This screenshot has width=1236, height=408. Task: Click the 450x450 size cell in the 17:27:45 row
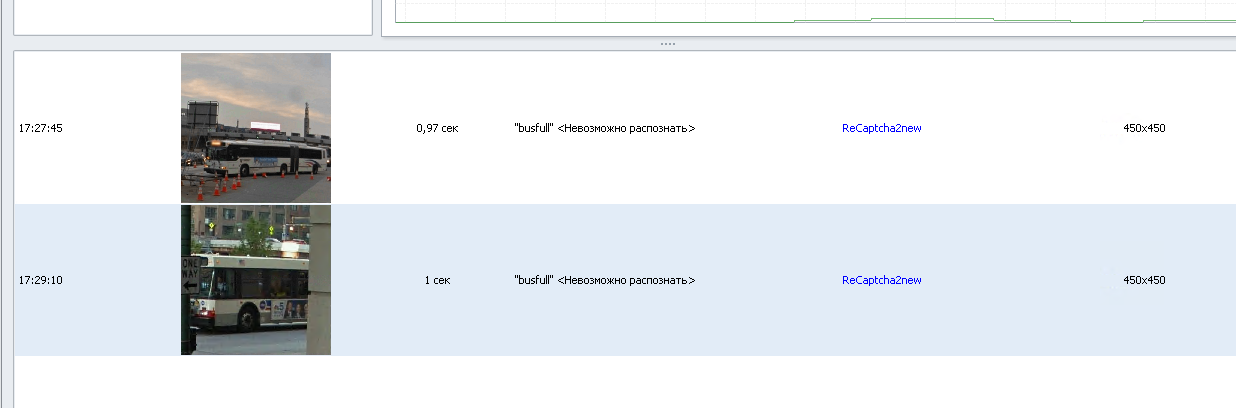[x=1144, y=128]
